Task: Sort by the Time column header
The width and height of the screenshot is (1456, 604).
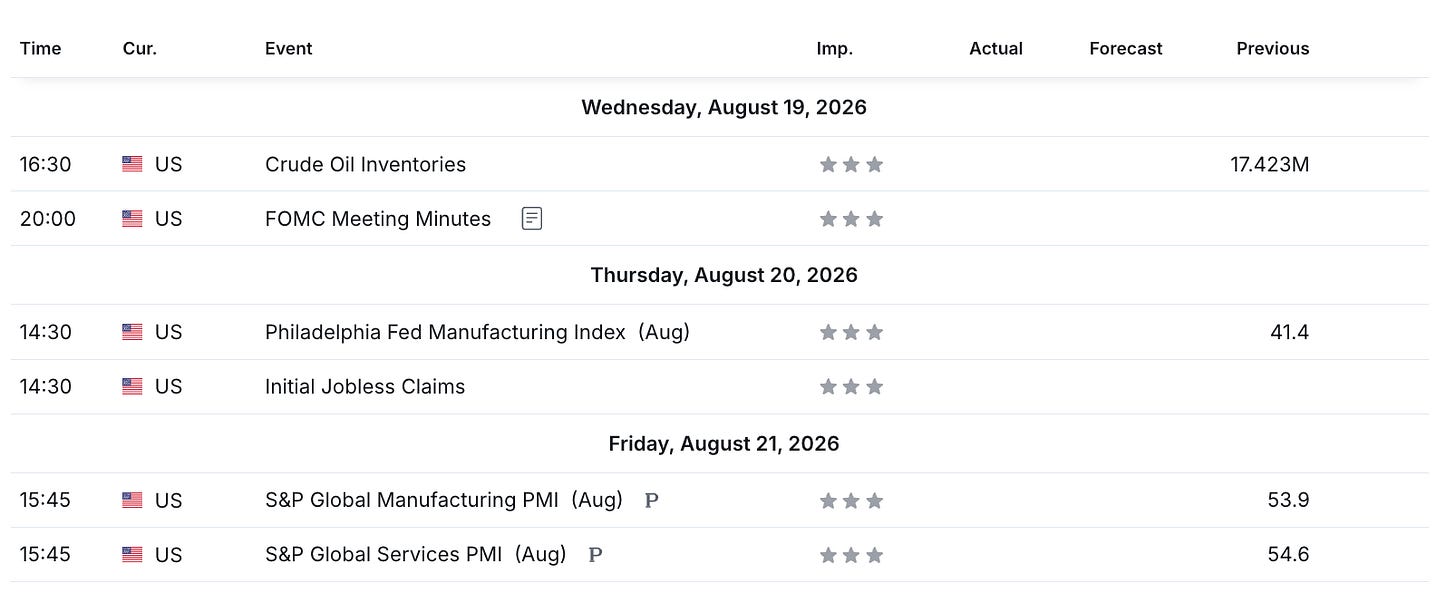Action: (x=40, y=48)
